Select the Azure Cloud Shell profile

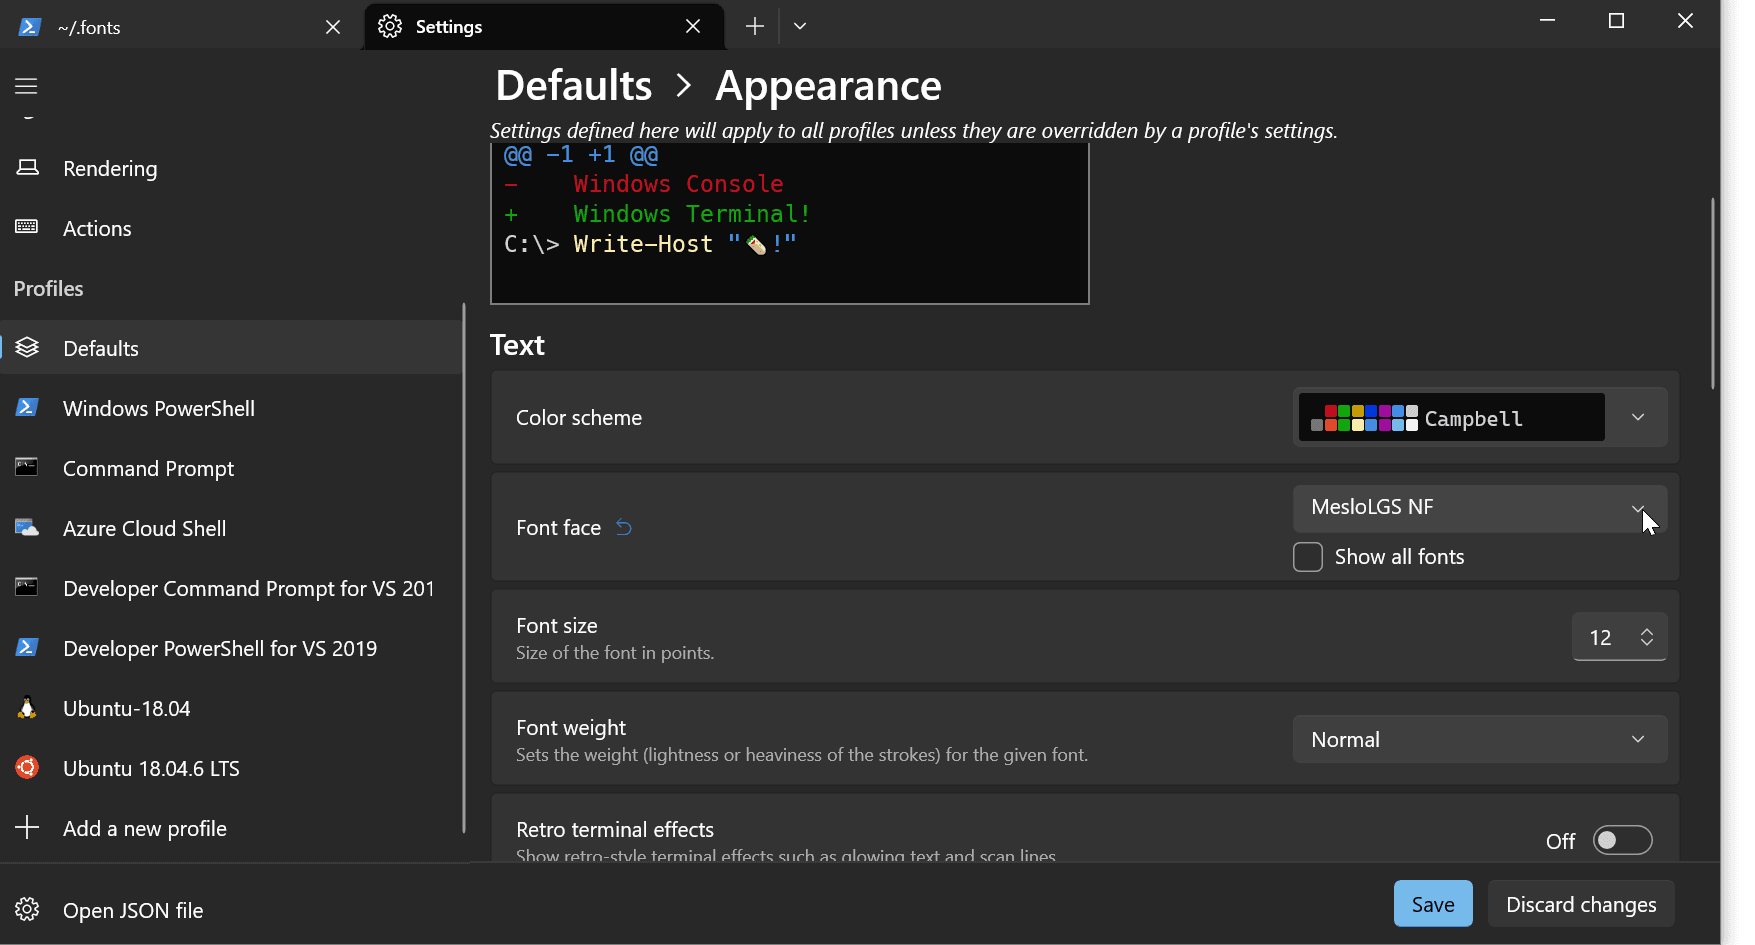coord(144,528)
